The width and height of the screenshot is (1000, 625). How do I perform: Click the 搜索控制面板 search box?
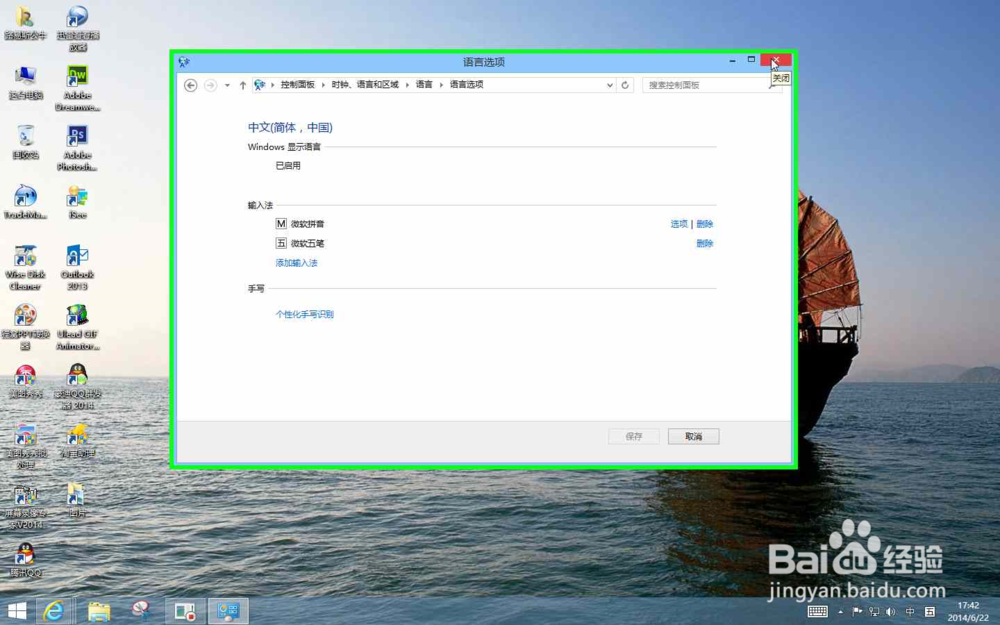point(705,85)
